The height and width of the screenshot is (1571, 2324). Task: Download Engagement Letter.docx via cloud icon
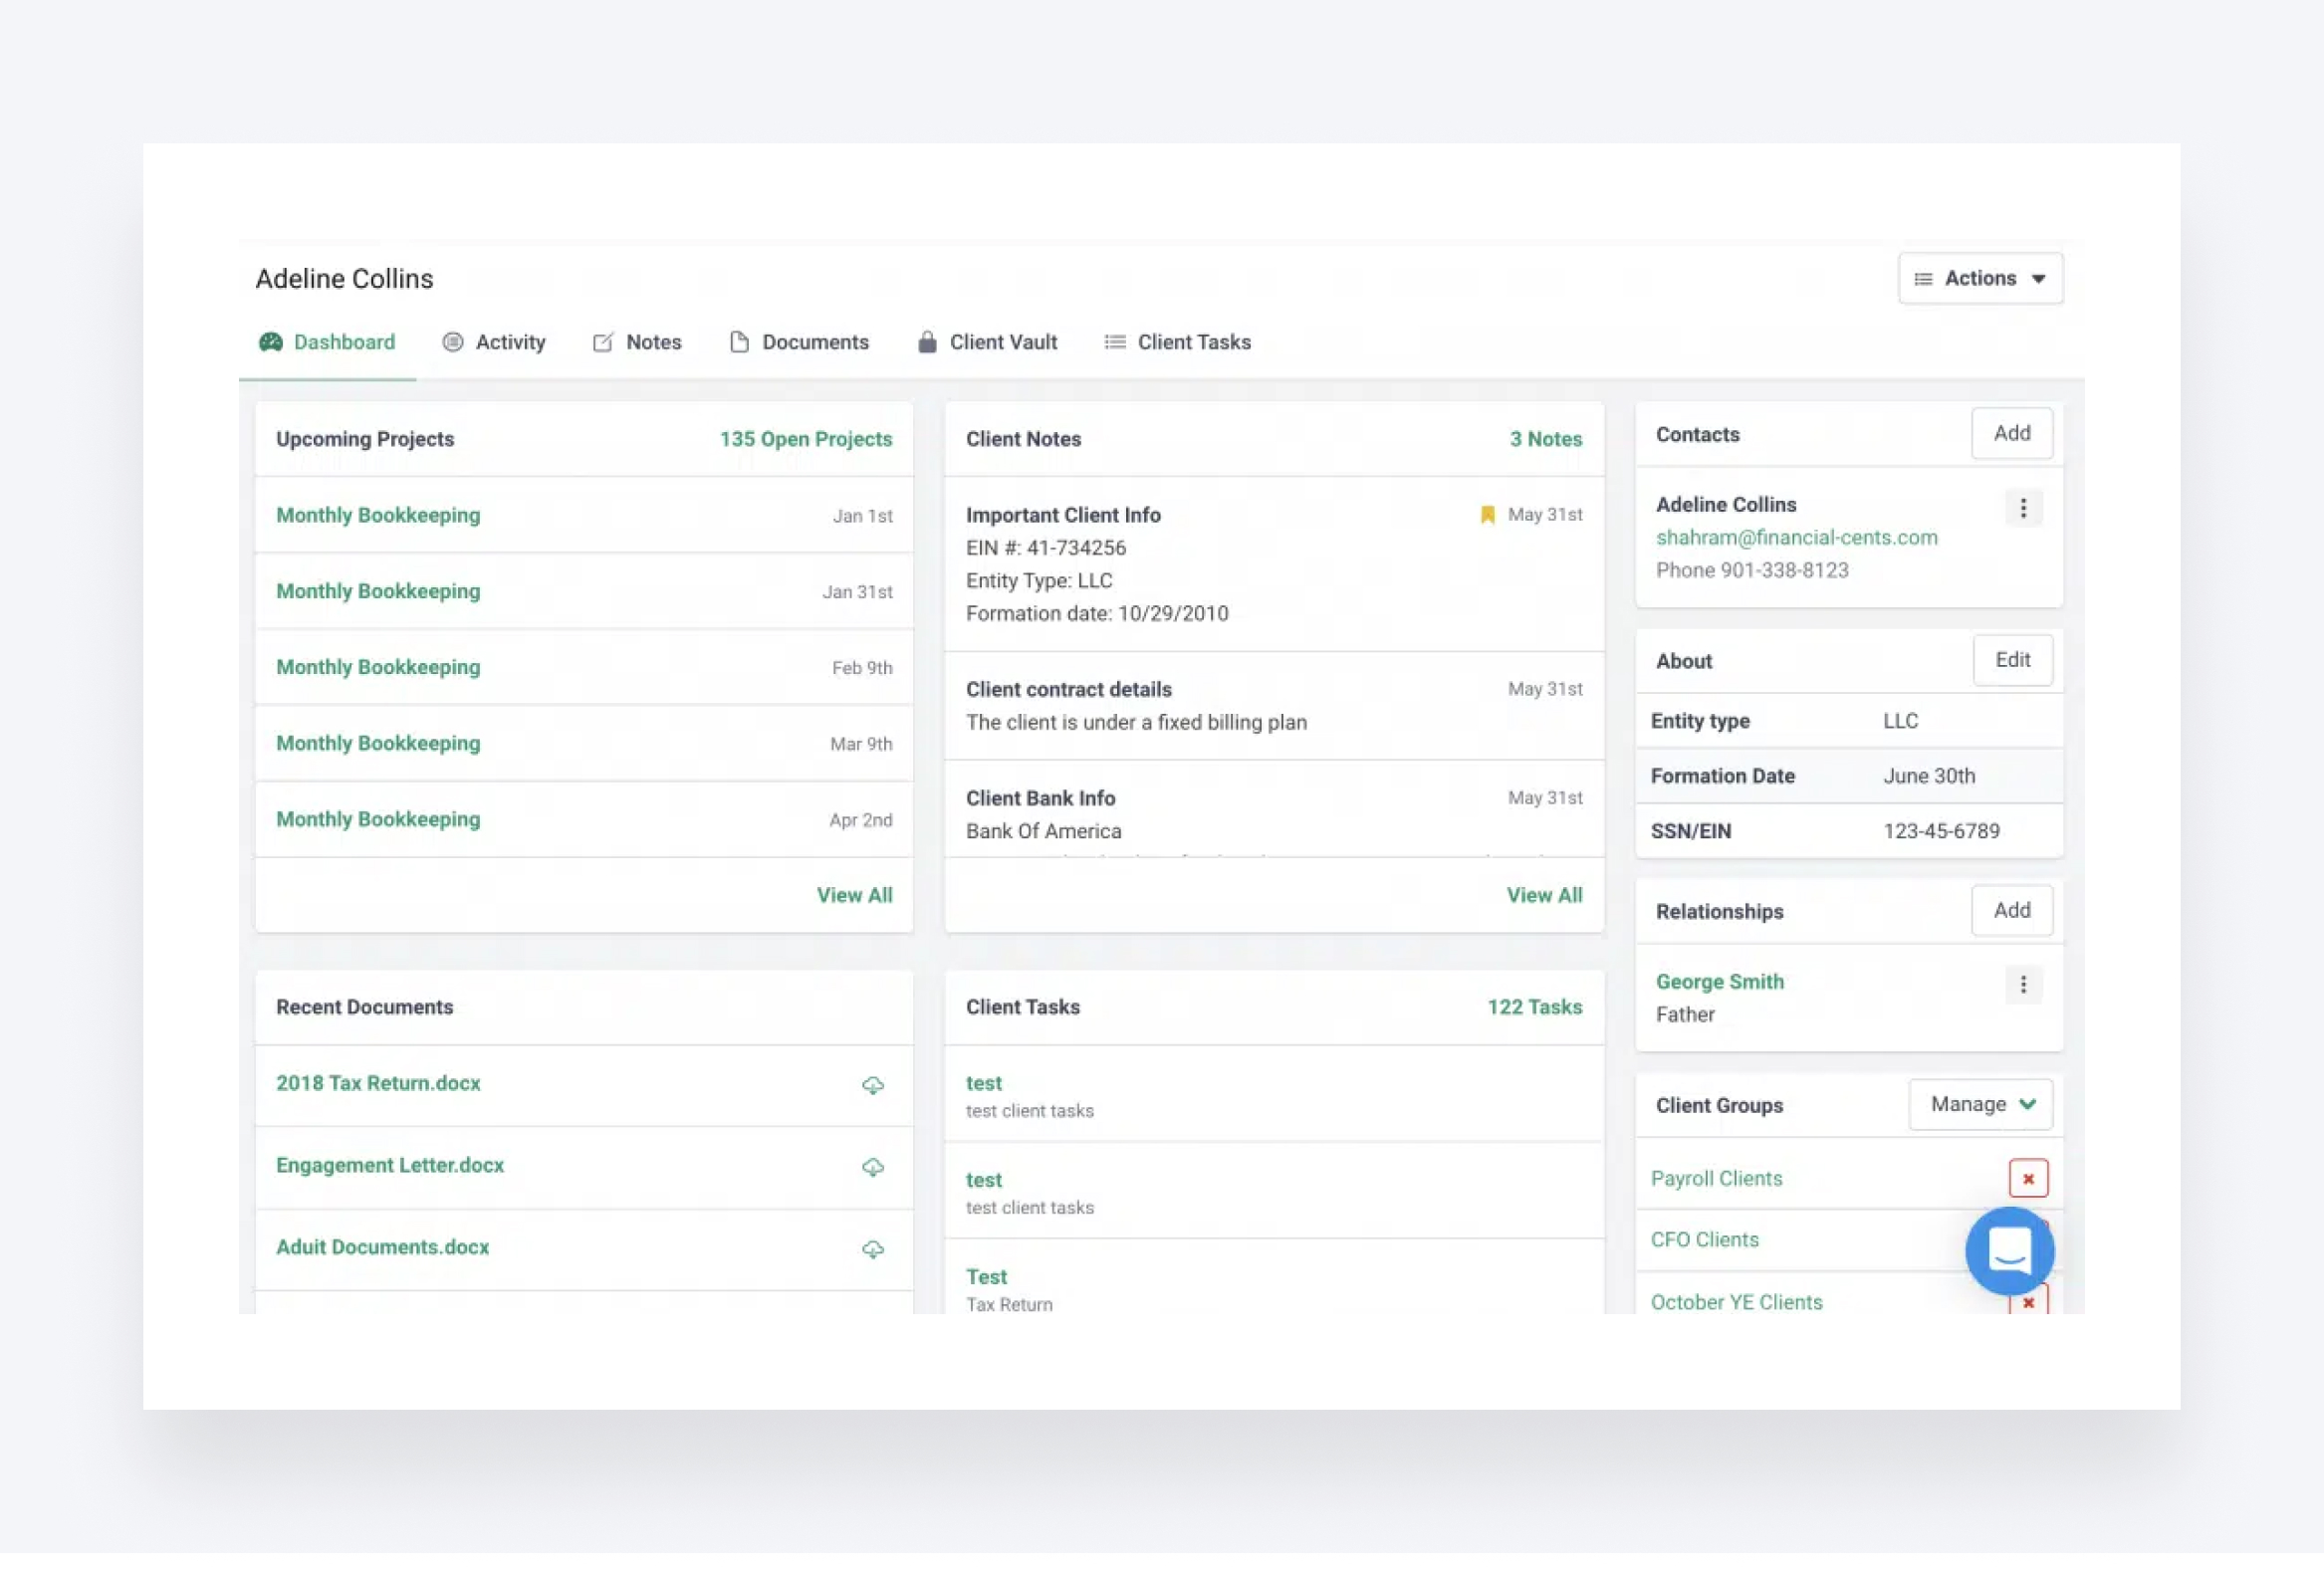[x=873, y=1167]
